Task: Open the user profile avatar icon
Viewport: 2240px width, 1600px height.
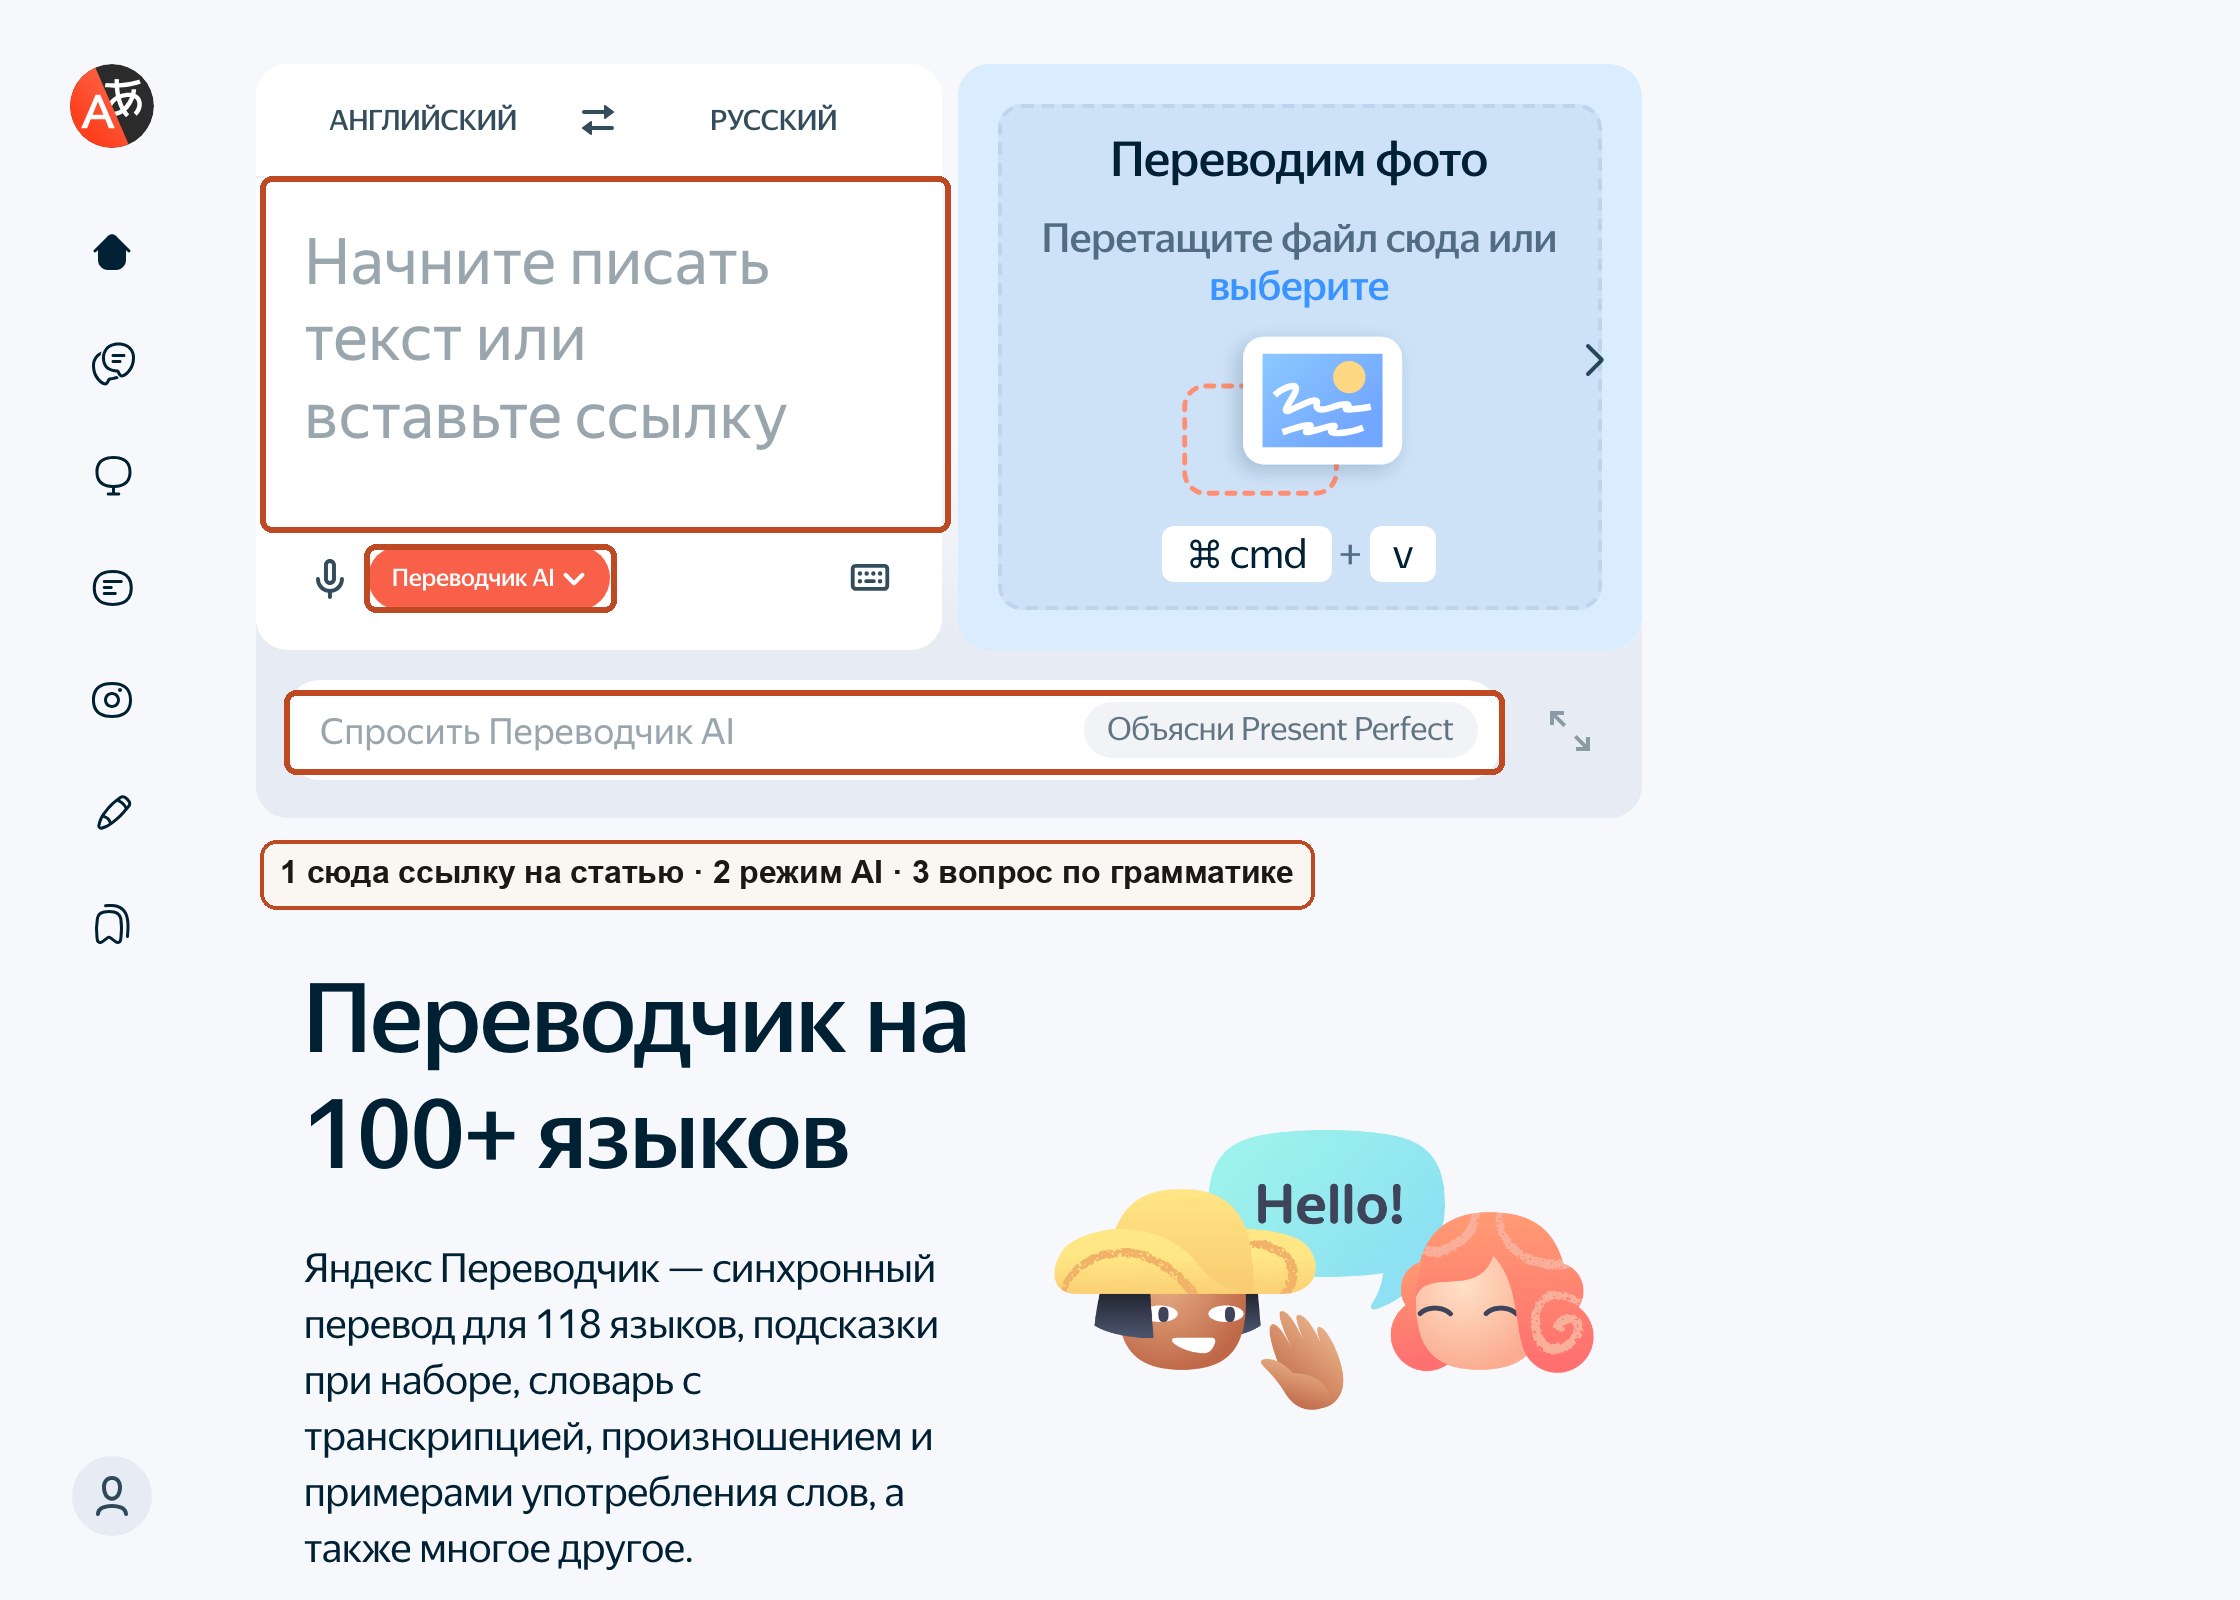Action: point(112,1496)
